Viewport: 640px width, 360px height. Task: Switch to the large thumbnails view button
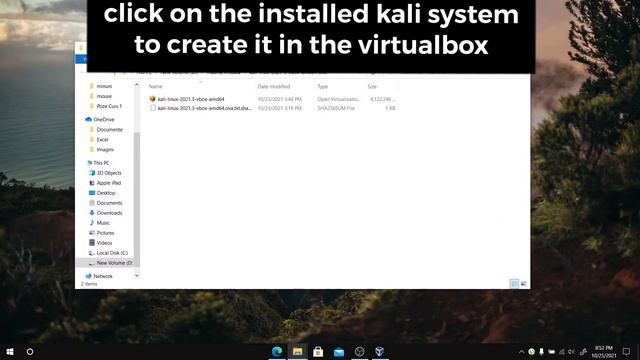click(524, 284)
